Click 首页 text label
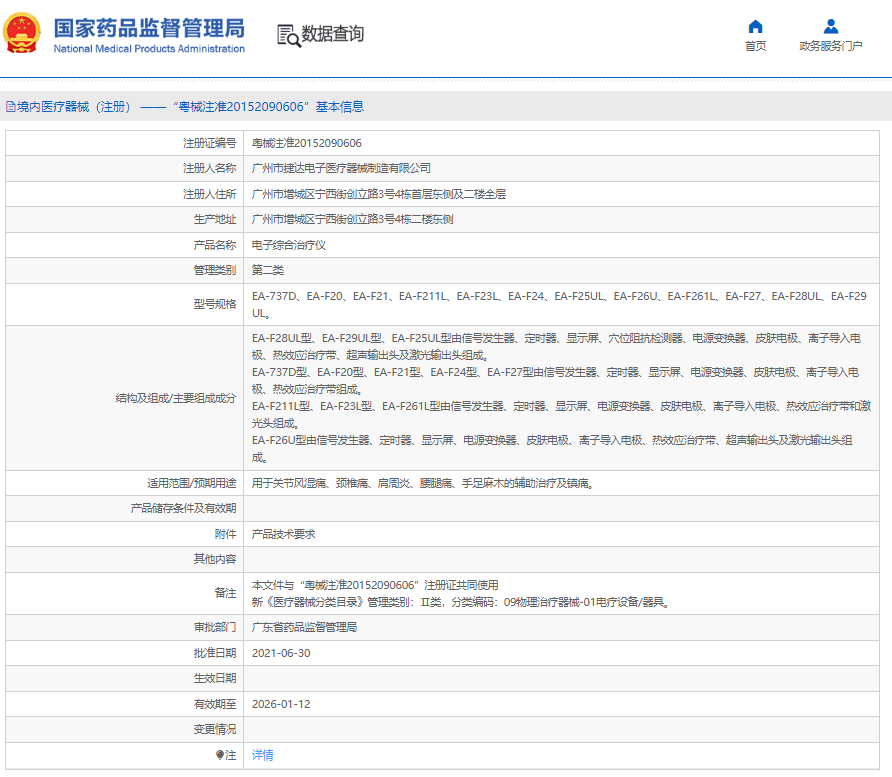This screenshot has height=777, width=892. (755, 46)
